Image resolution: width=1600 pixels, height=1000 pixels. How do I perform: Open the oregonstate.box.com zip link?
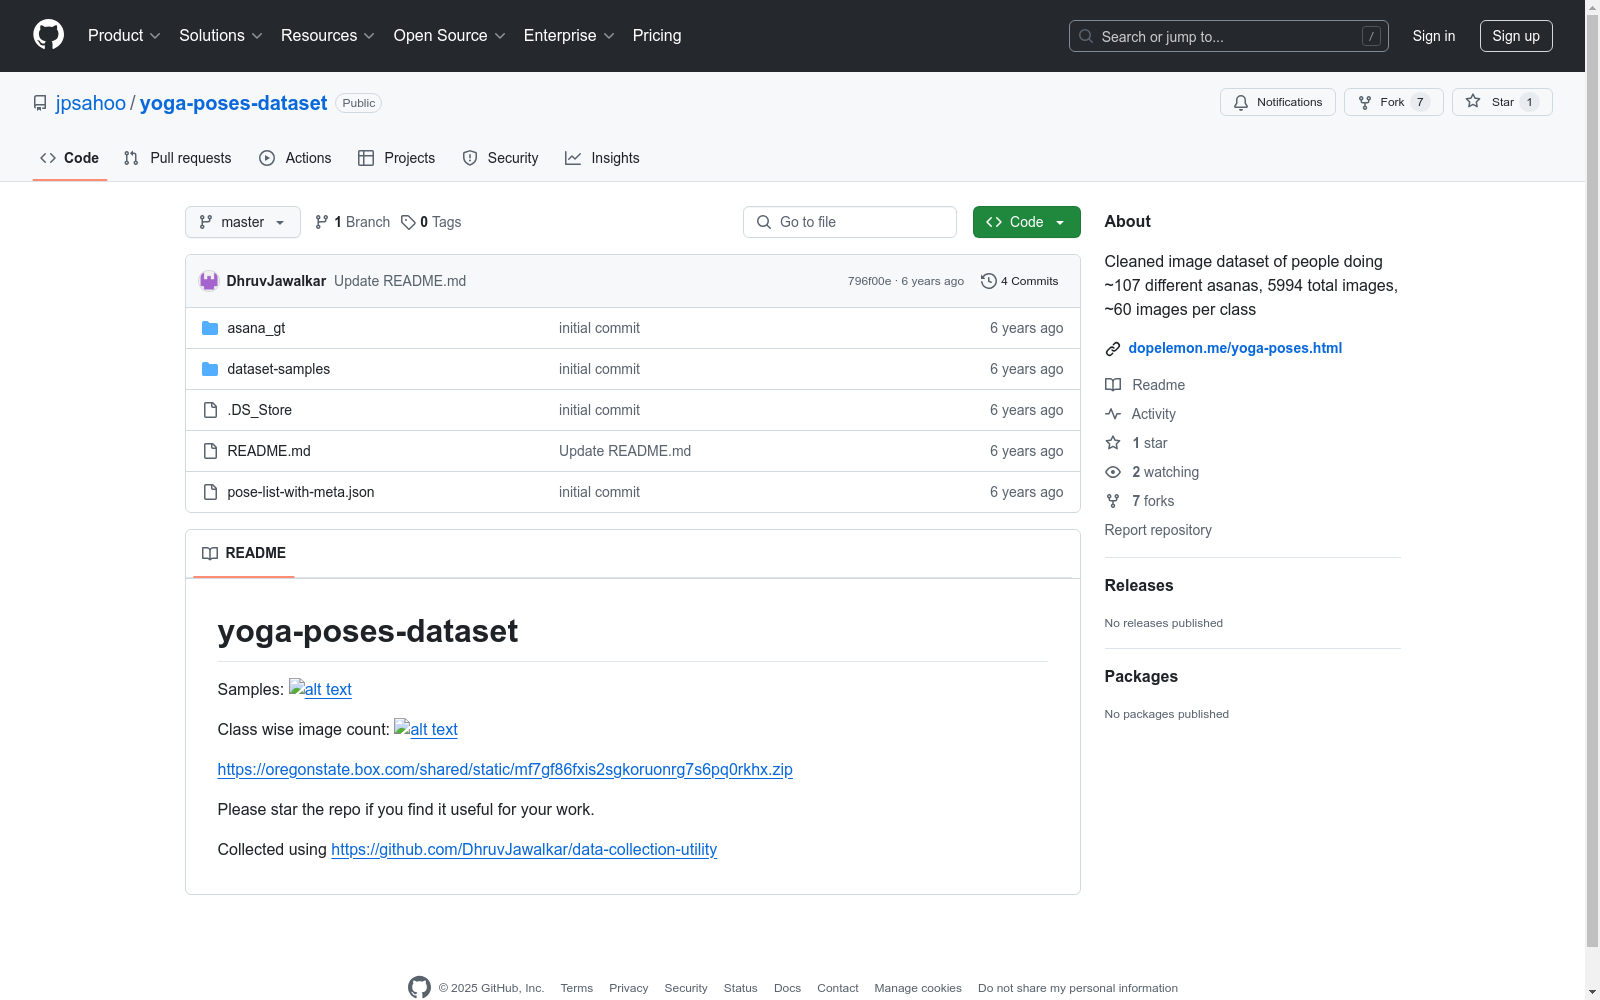(x=505, y=769)
